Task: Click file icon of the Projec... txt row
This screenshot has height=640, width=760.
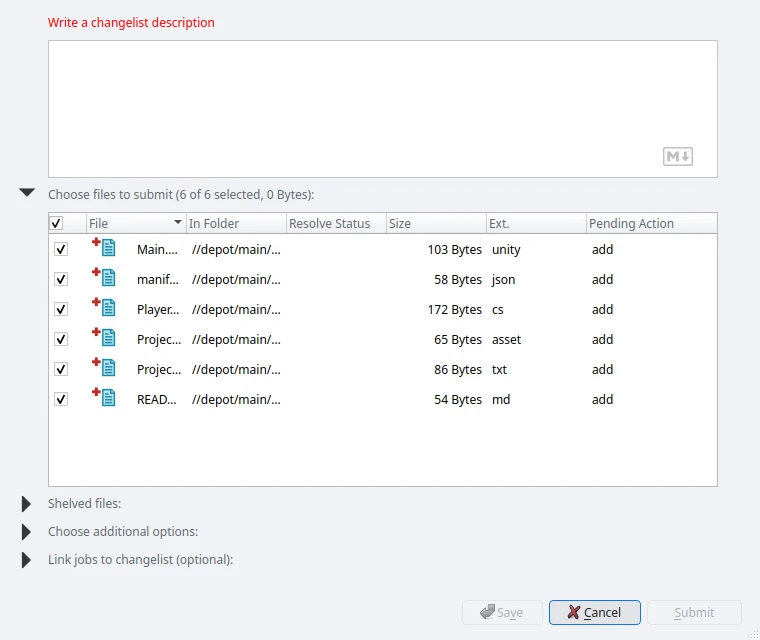Action: (104, 367)
